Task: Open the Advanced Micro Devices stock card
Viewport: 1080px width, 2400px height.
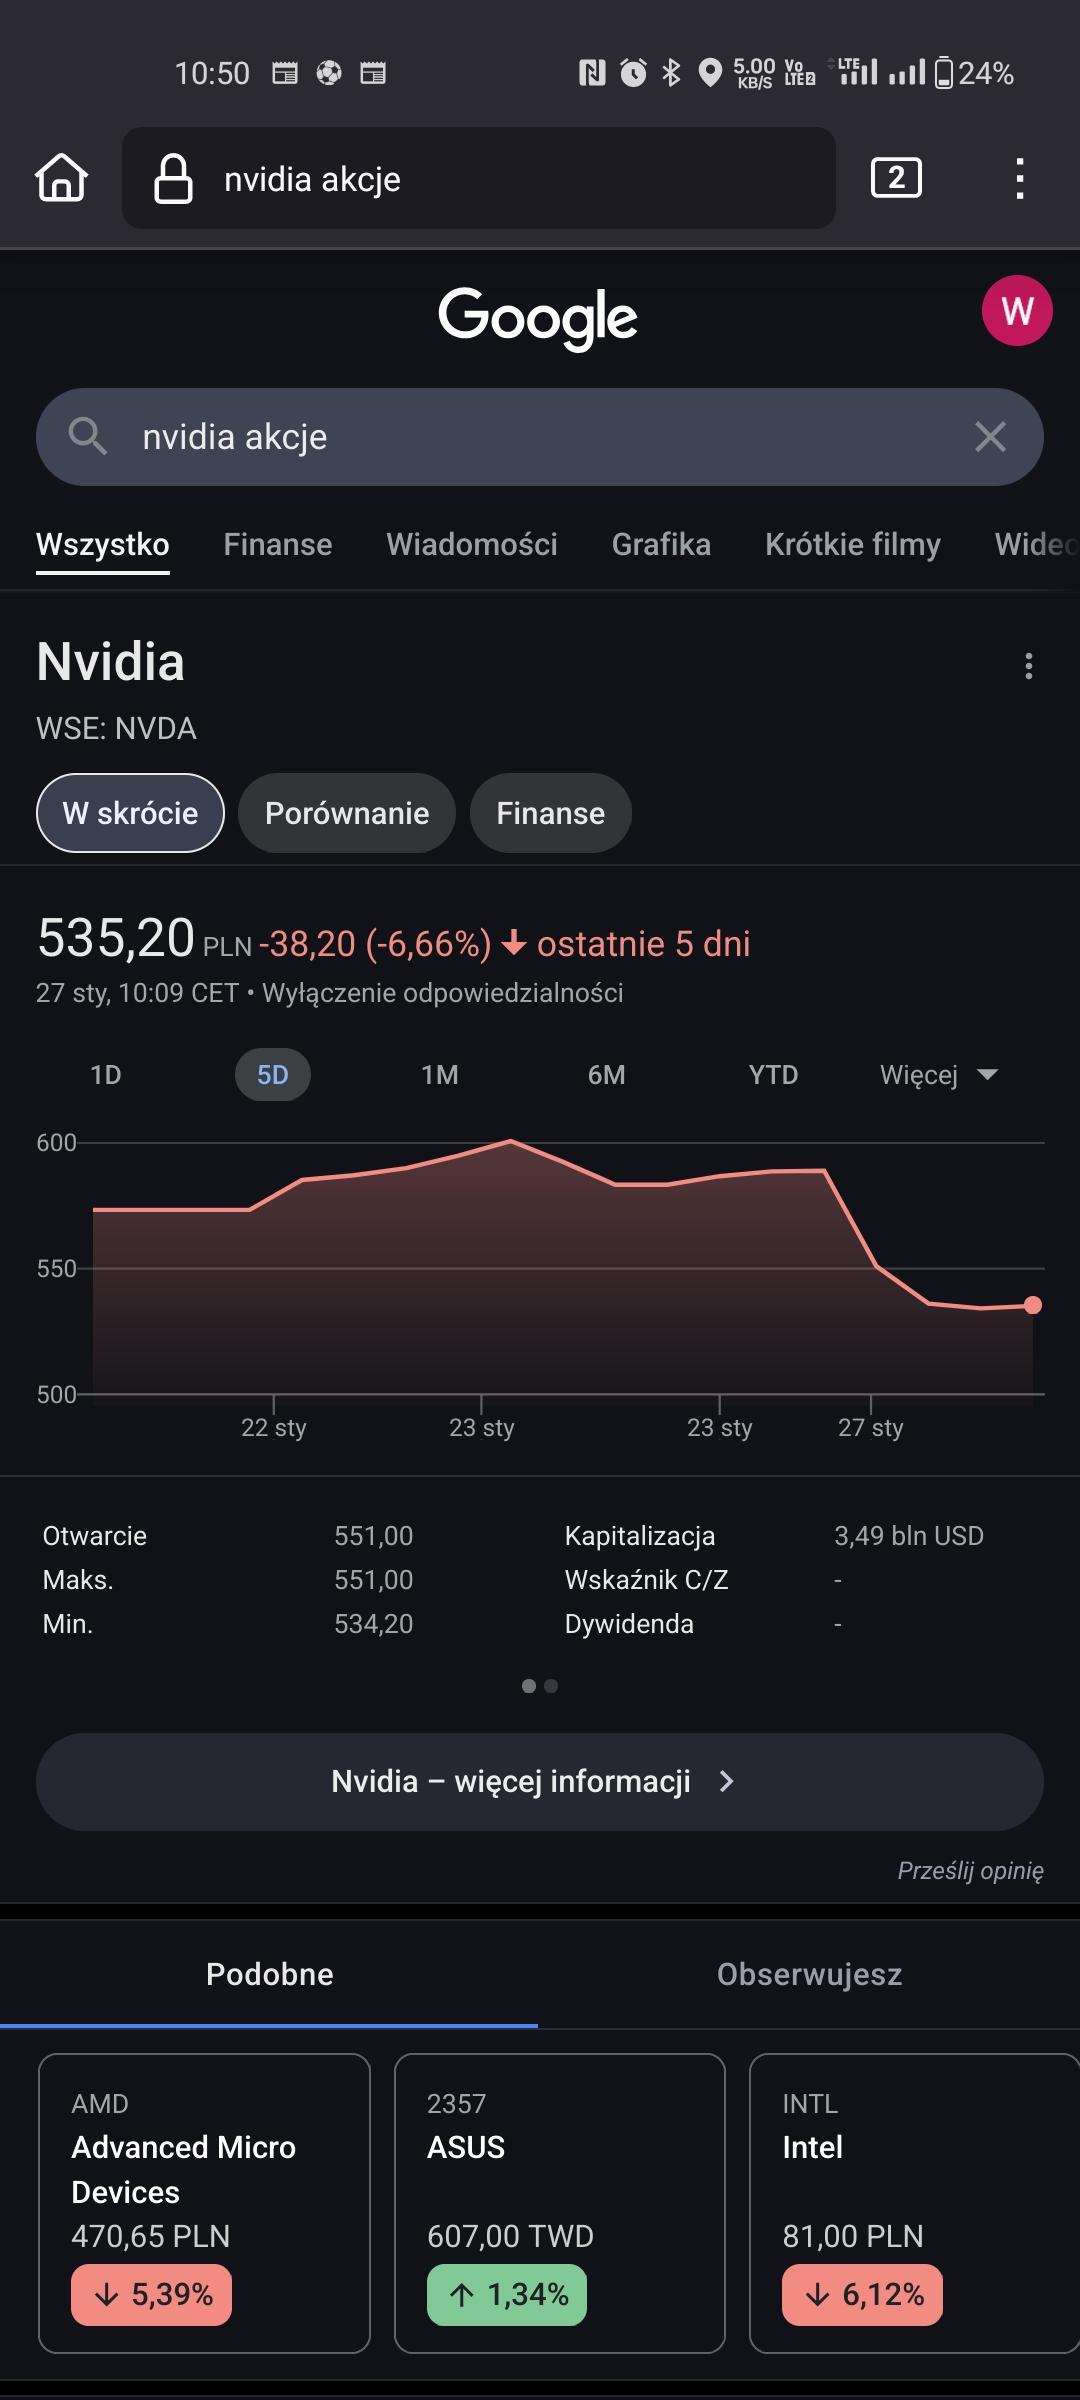Action: tap(204, 2202)
